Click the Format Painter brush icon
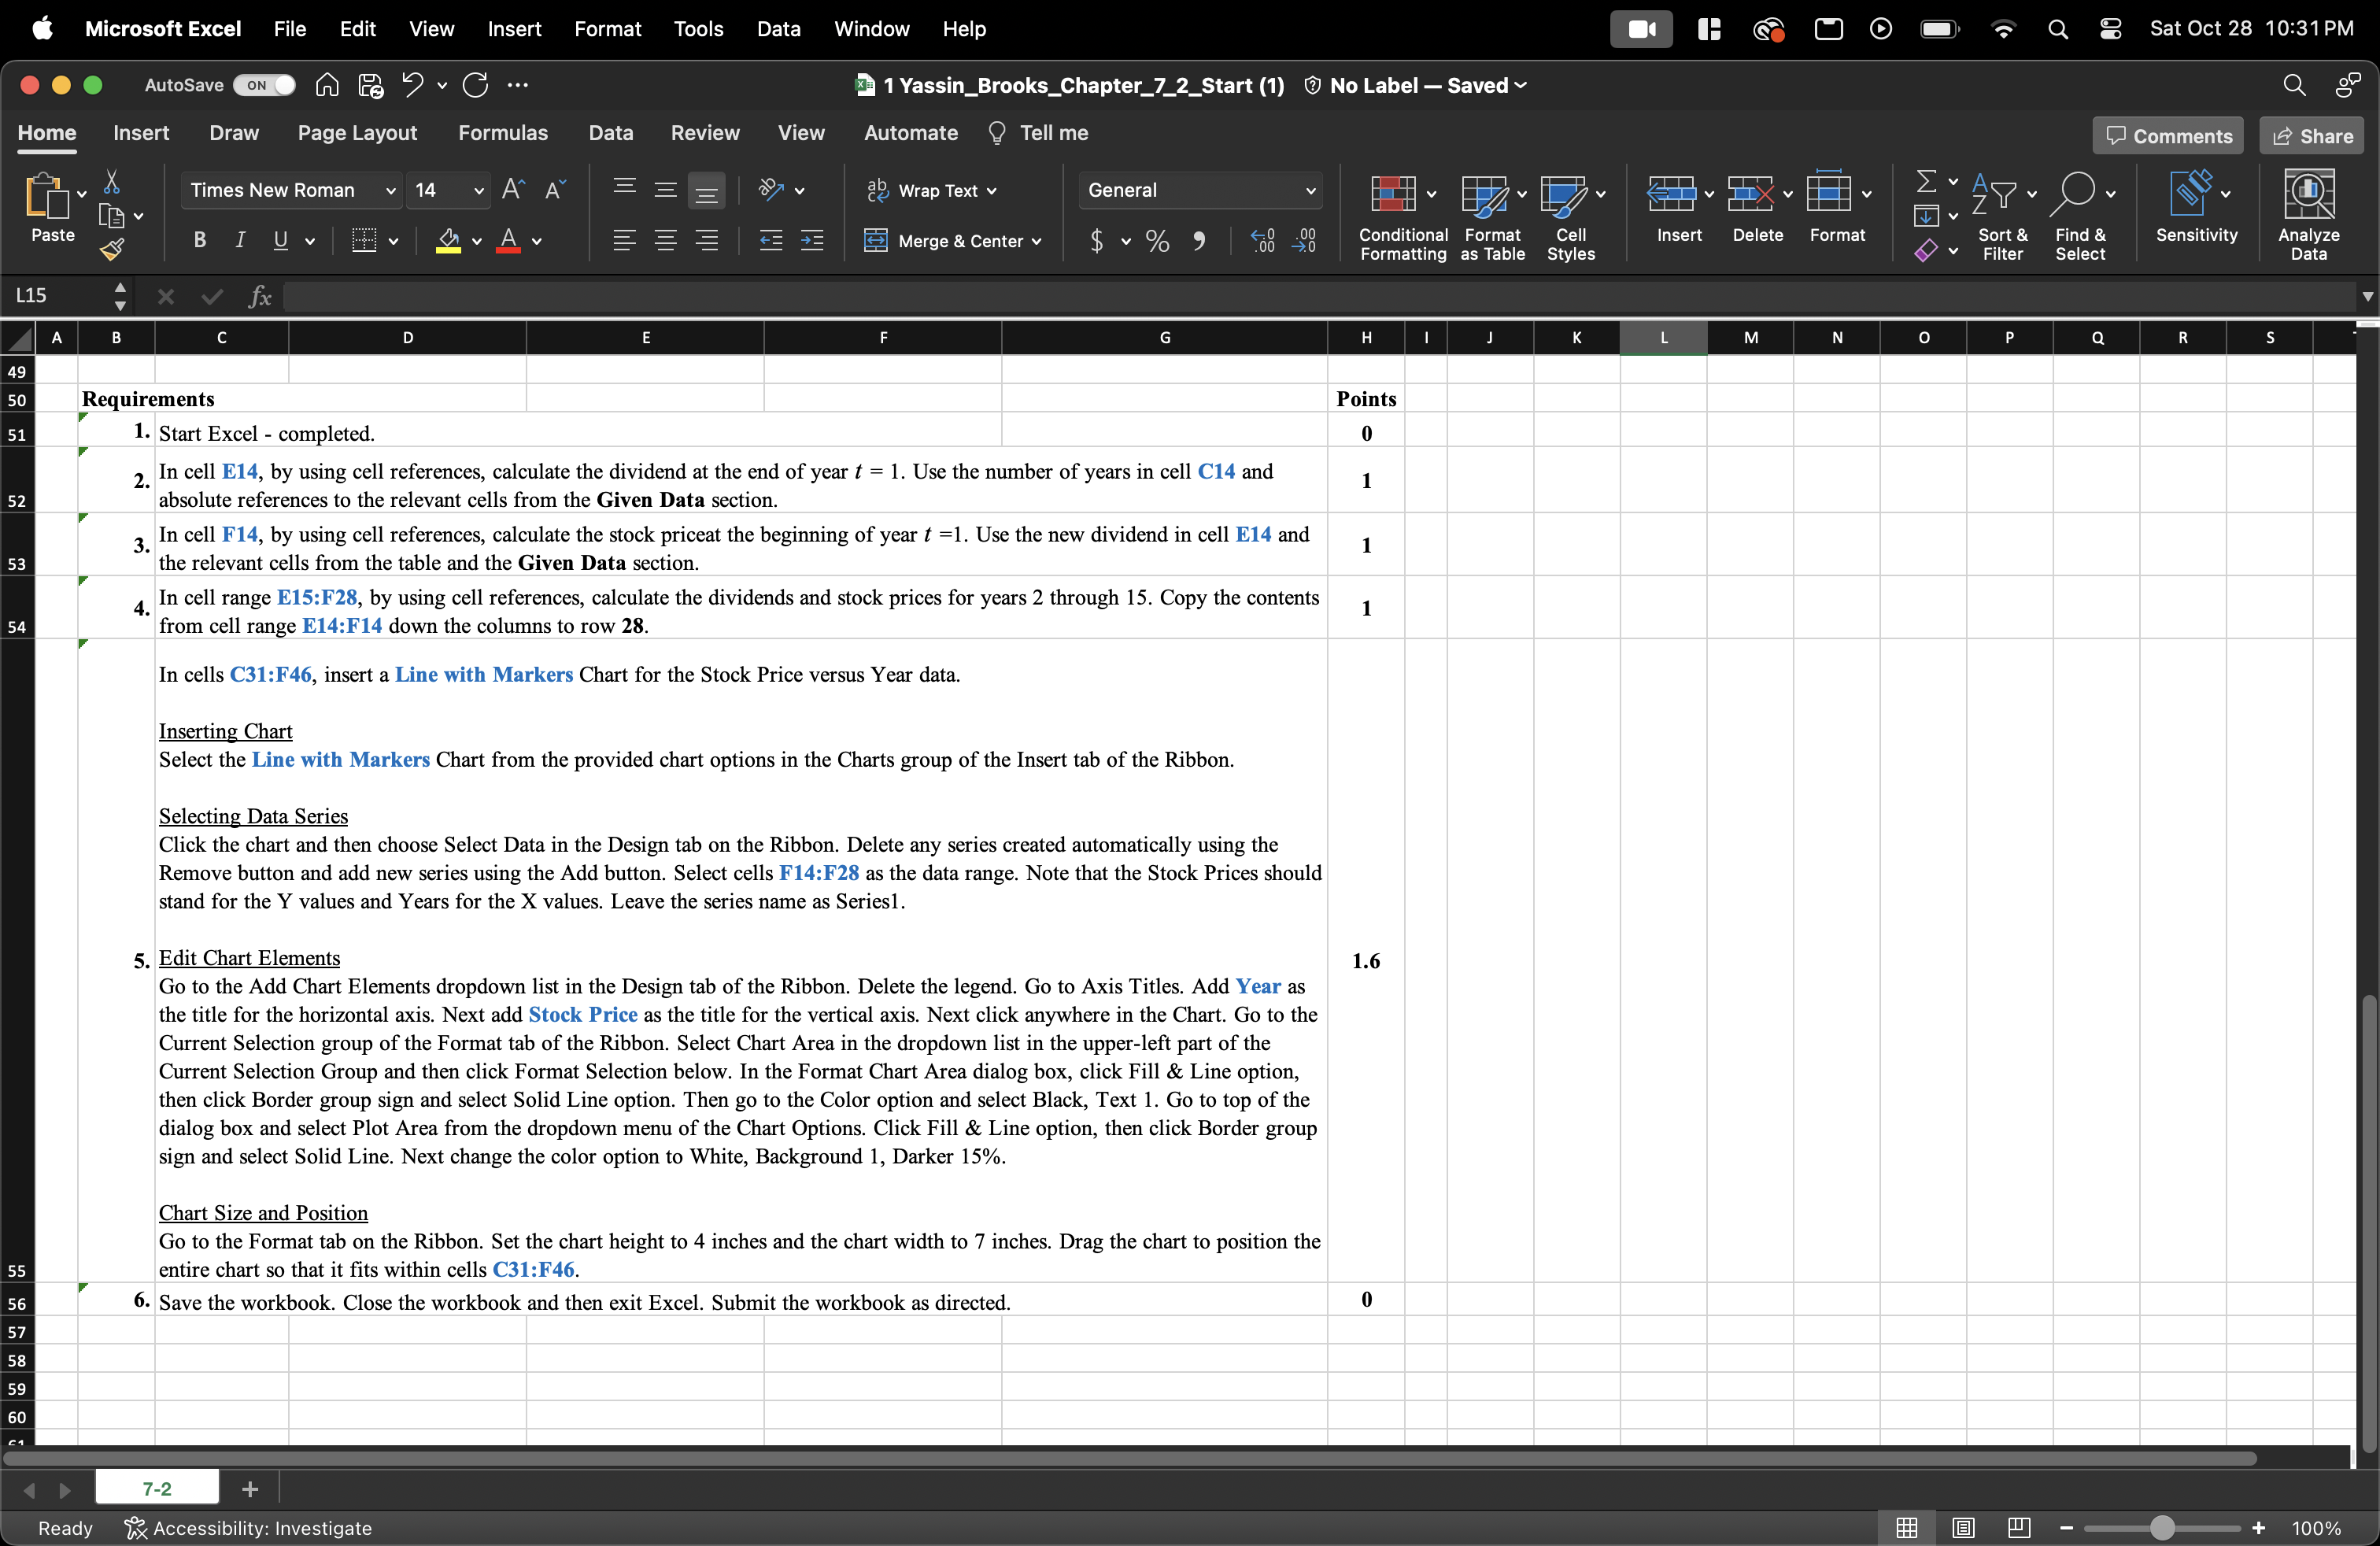Image resolution: width=2380 pixels, height=1546 pixels. (x=112, y=249)
